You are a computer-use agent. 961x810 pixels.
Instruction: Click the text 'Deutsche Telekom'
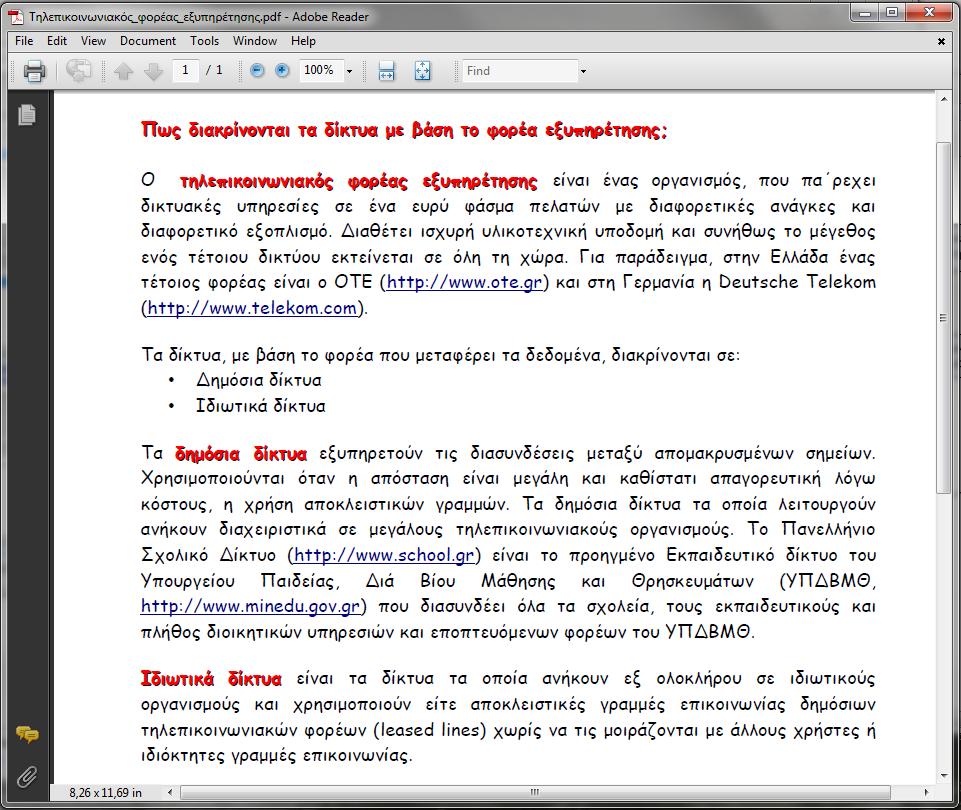(797, 282)
